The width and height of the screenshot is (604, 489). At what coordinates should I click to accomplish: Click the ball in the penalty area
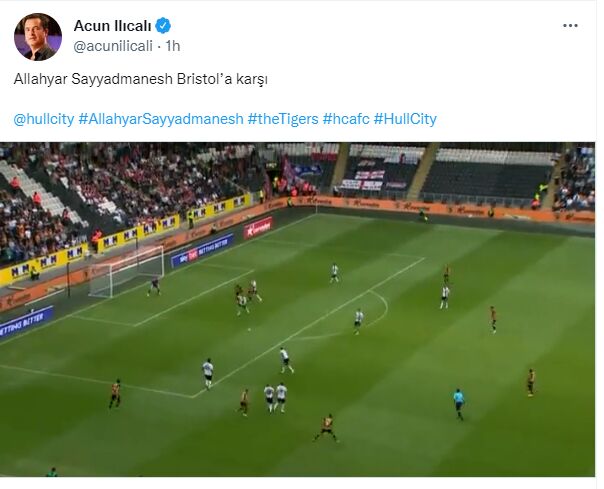tap(249, 329)
